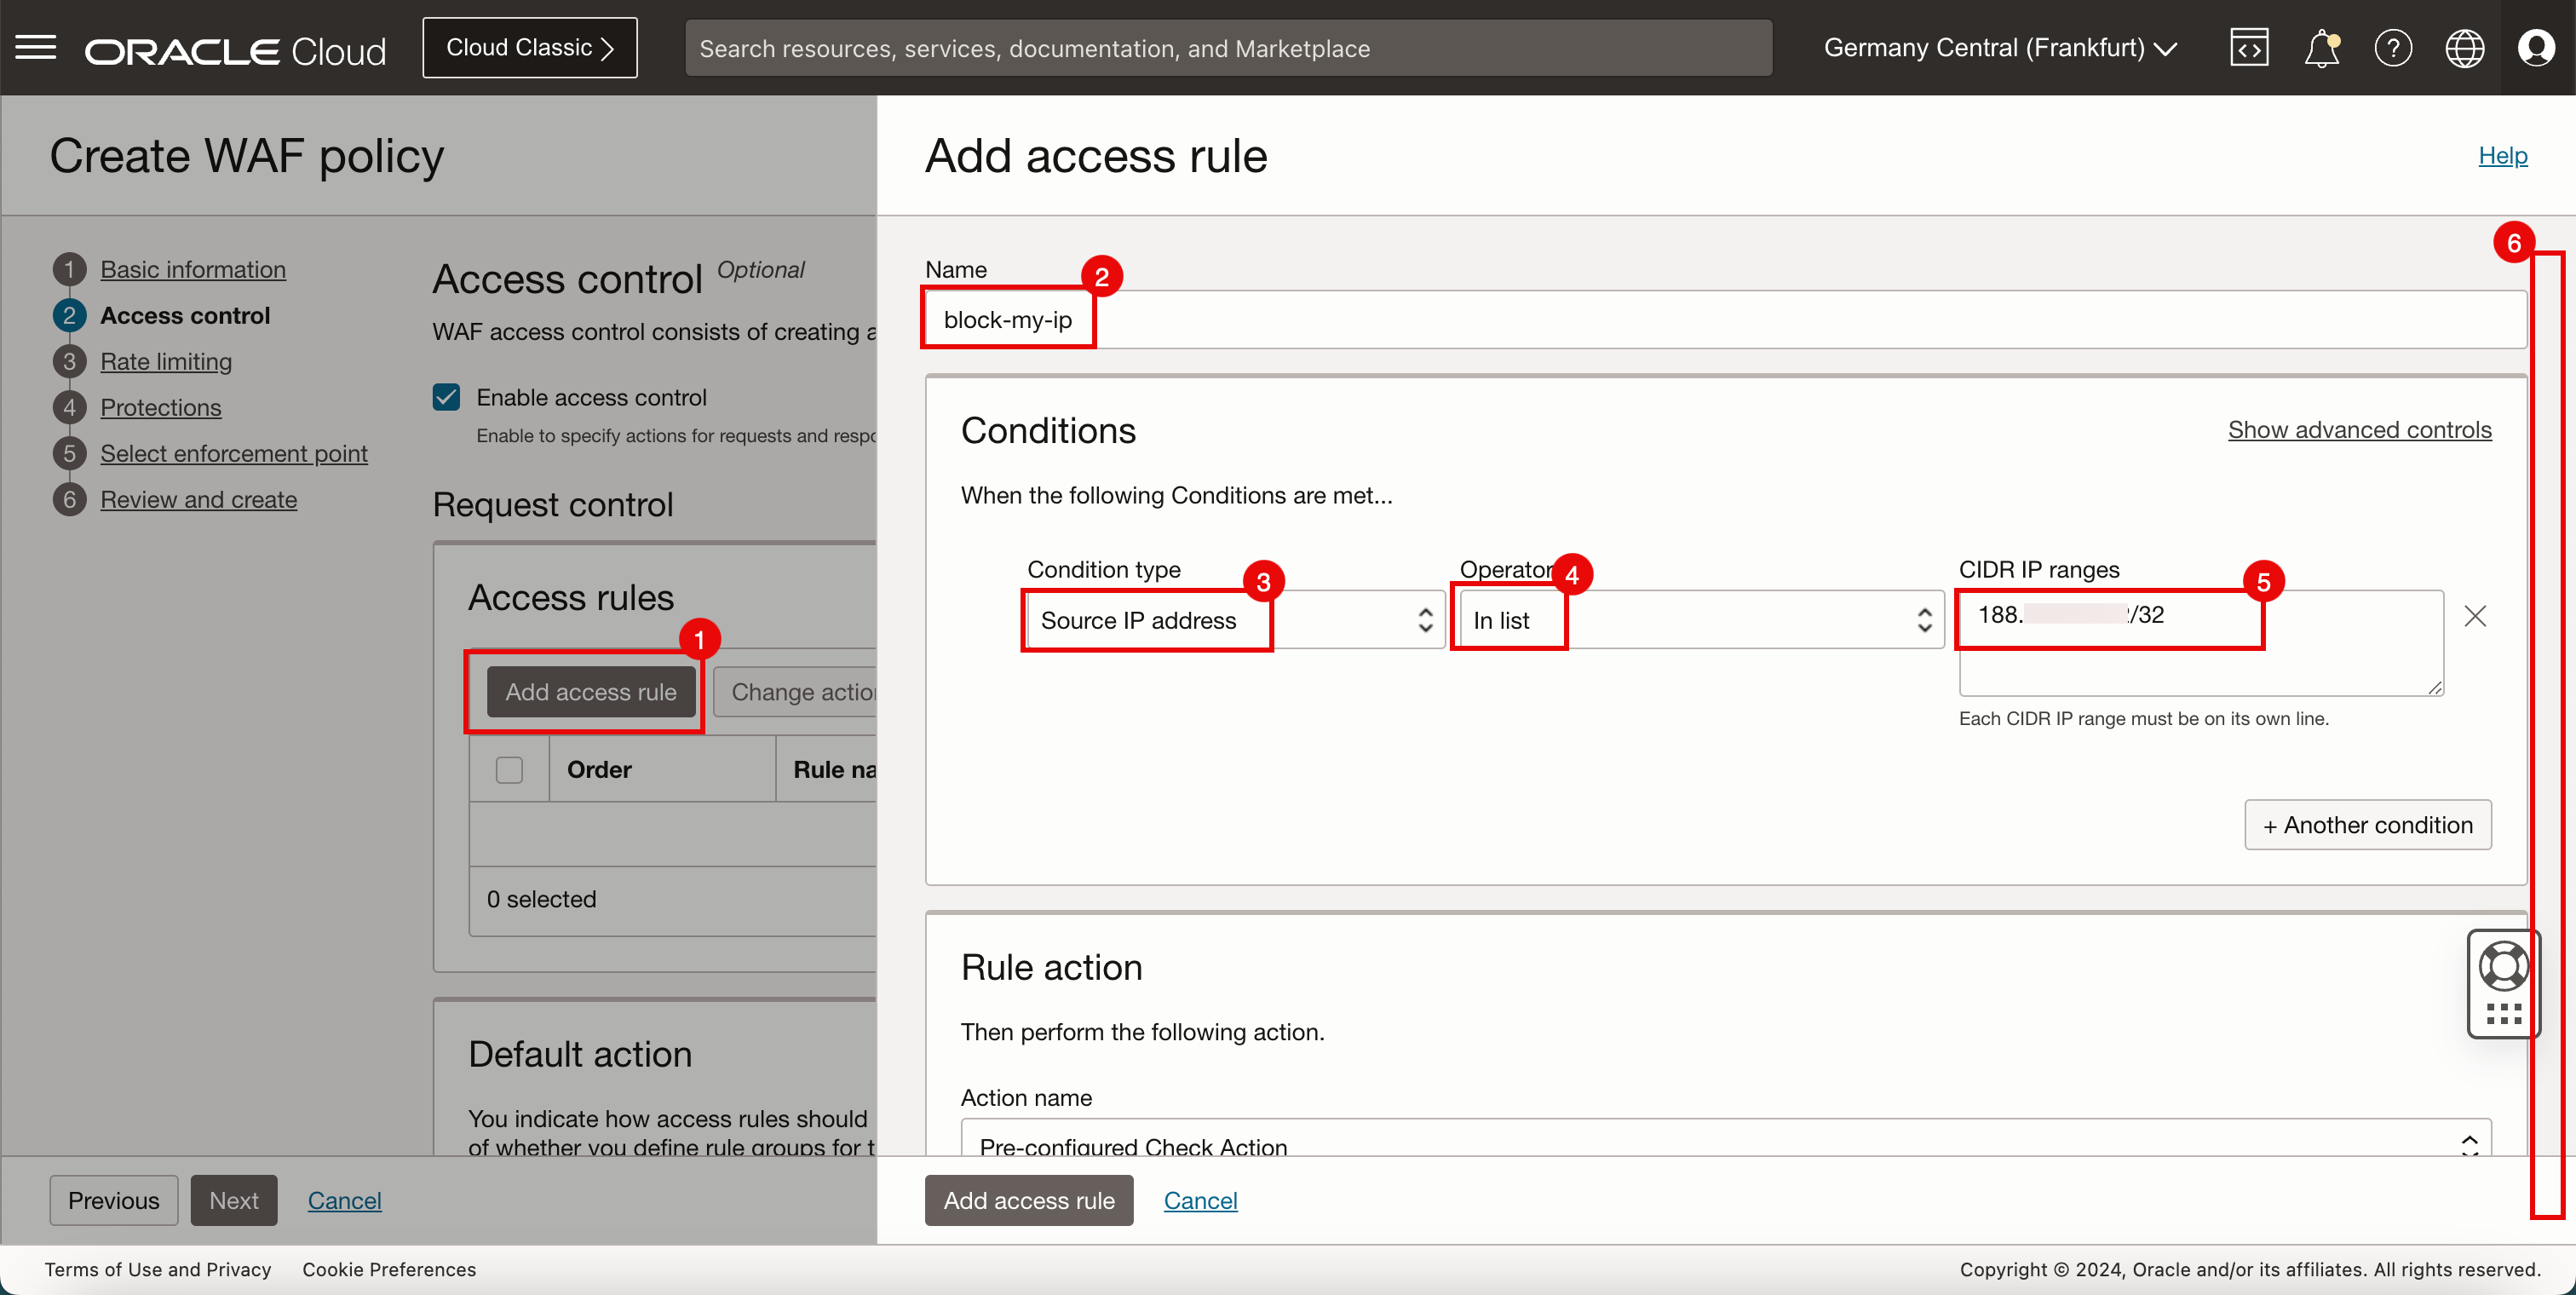Click the Review and create step menu item
This screenshot has width=2576, height=1295.
click(x=198, y=499)
